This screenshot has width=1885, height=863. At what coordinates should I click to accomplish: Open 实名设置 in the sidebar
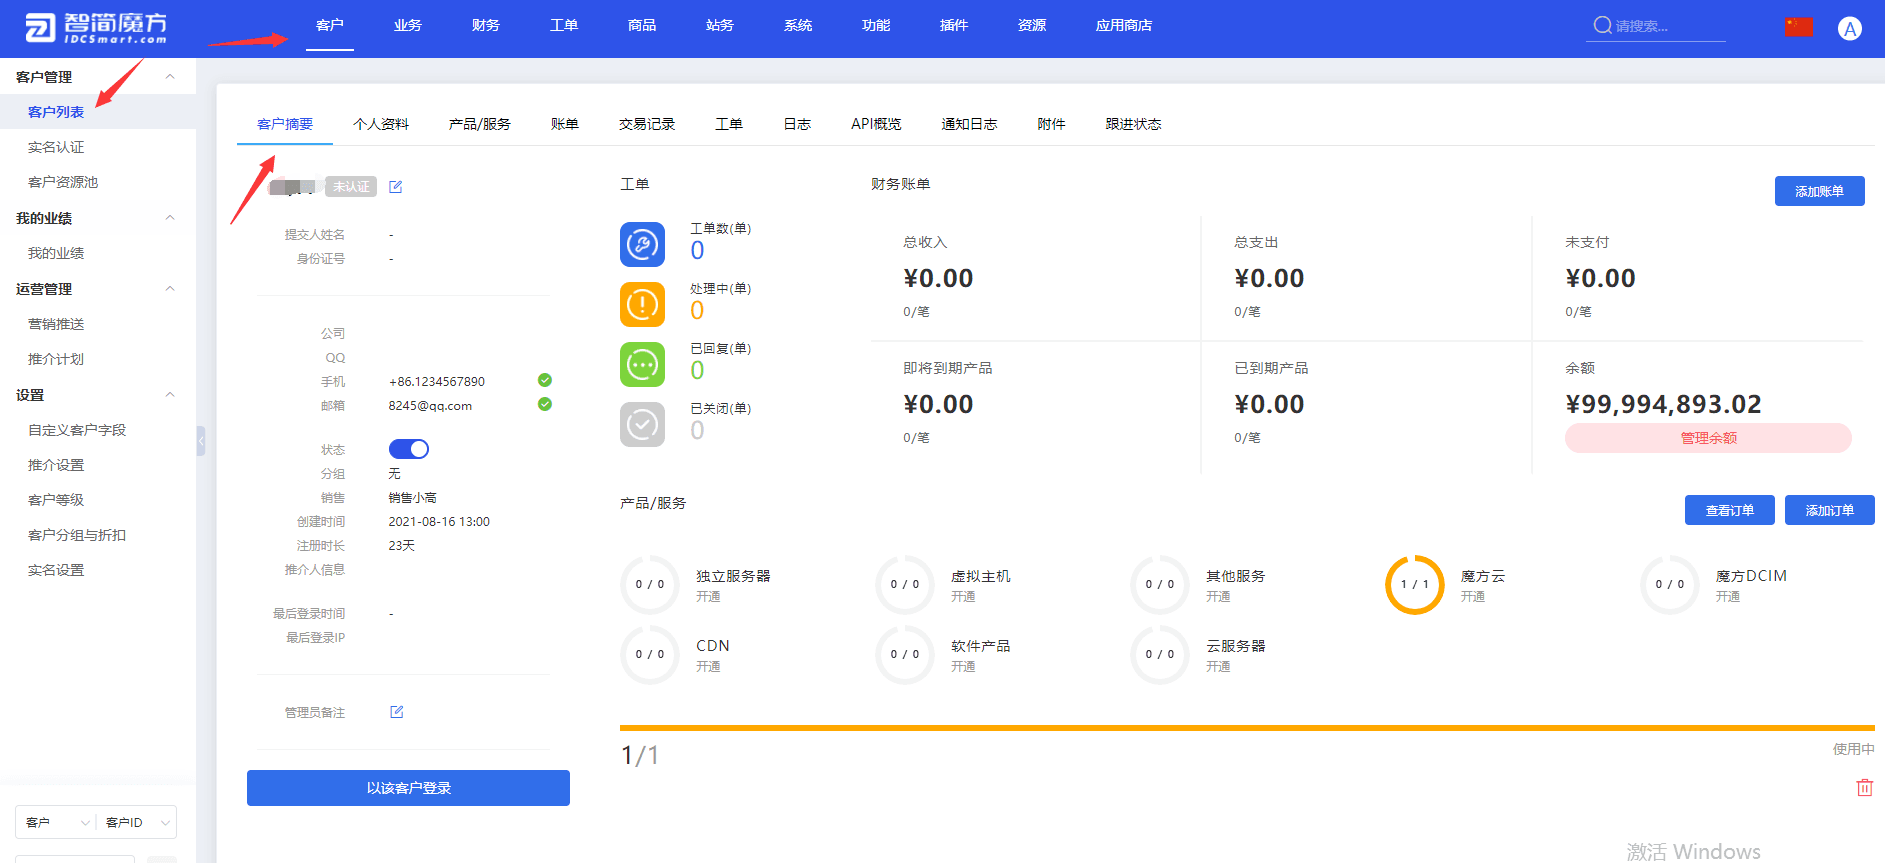coord(56,570)
